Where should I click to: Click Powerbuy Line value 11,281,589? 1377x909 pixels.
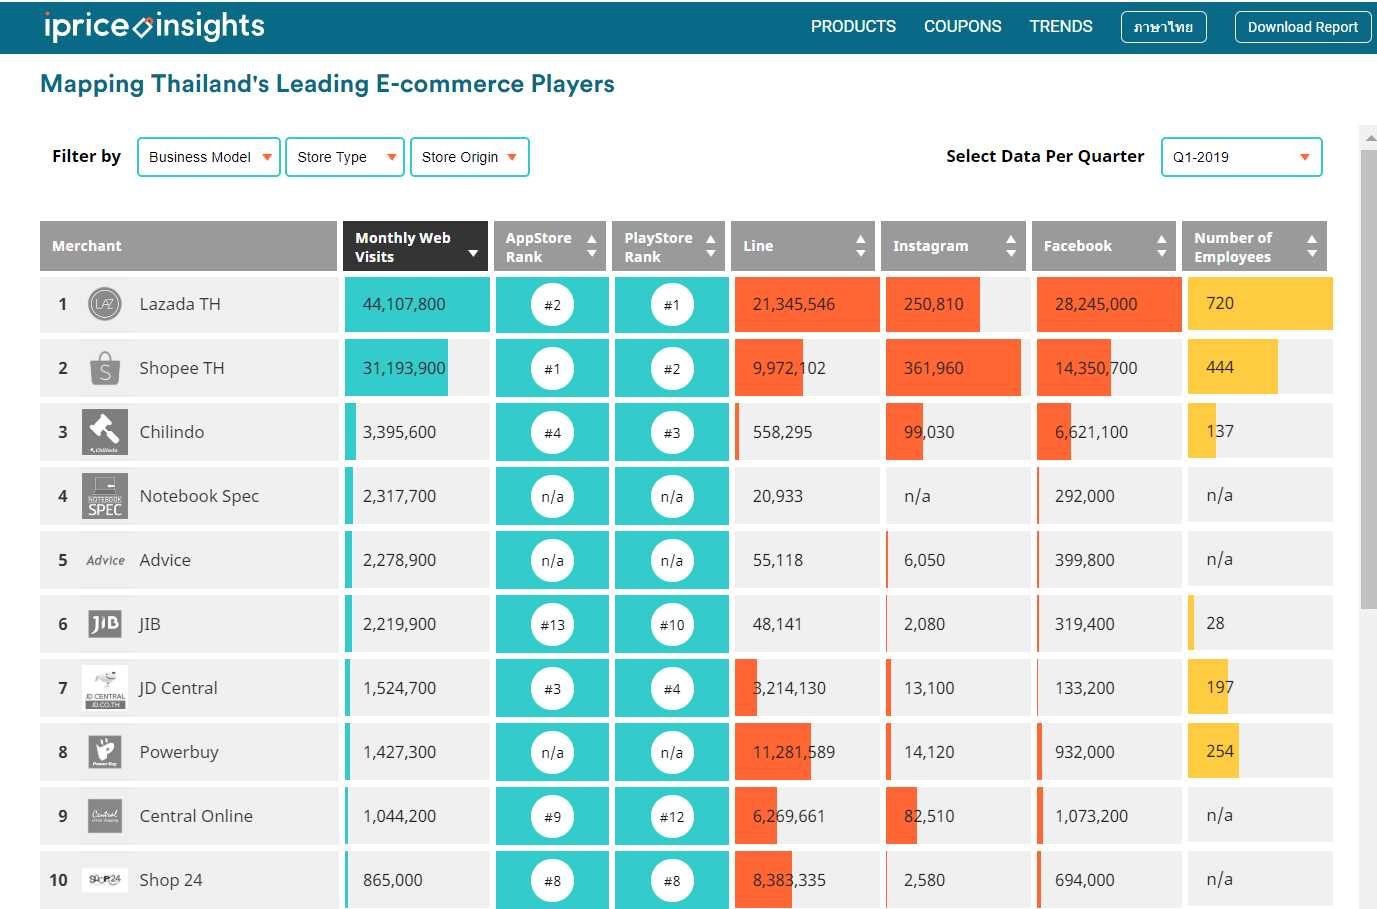(x=794, y=752)
